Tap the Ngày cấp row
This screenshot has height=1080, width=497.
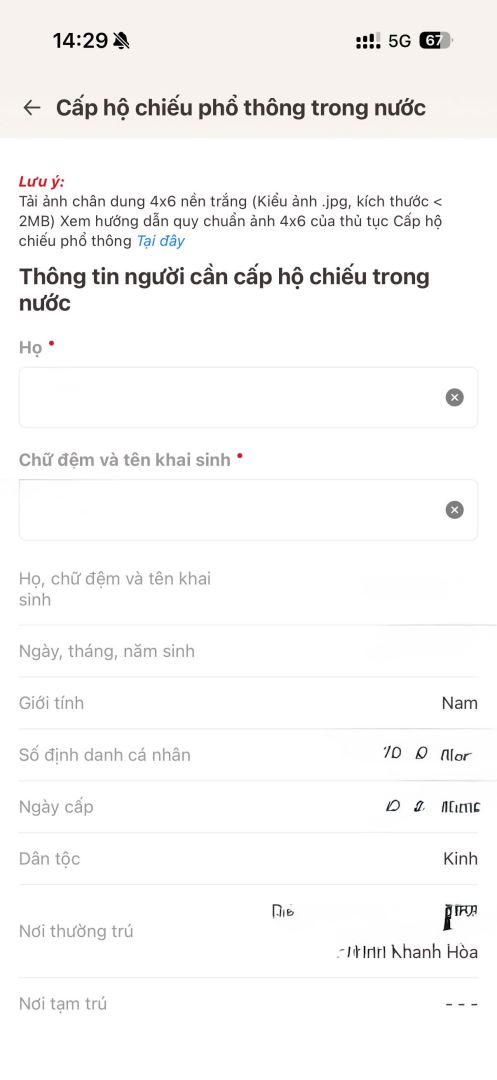coord(248,807)
